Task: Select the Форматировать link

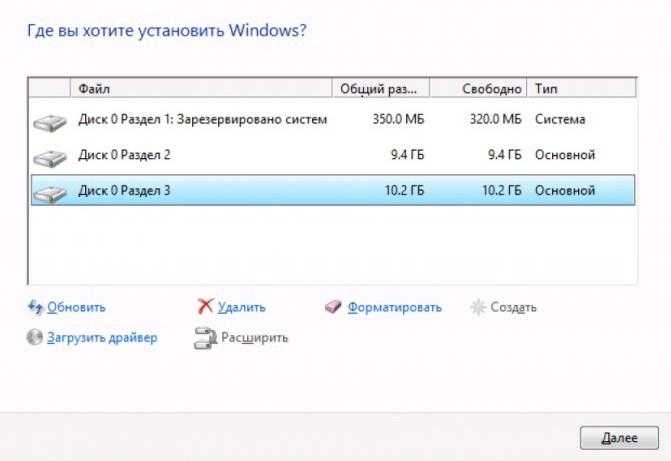Action: (x=395, y=307)
